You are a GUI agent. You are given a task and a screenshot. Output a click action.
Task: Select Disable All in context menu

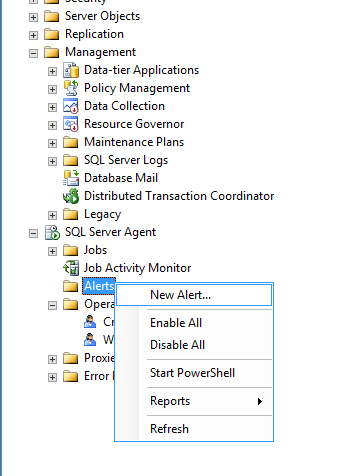coord(194,345)
